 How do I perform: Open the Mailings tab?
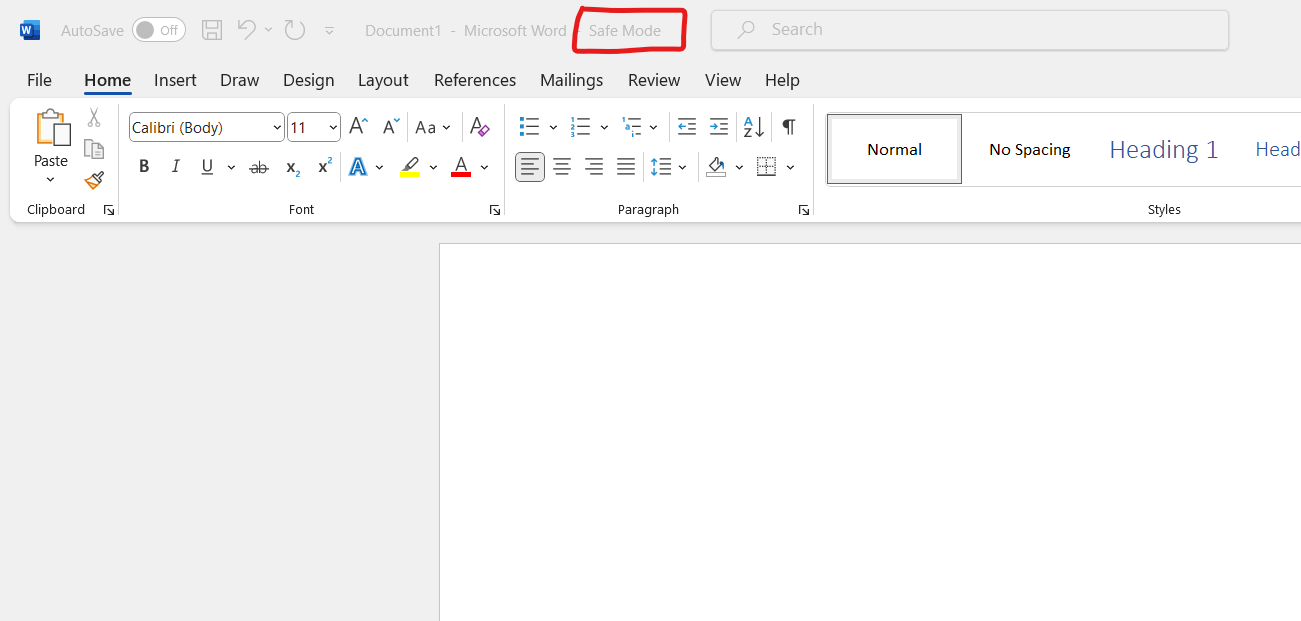coord(572,80)
